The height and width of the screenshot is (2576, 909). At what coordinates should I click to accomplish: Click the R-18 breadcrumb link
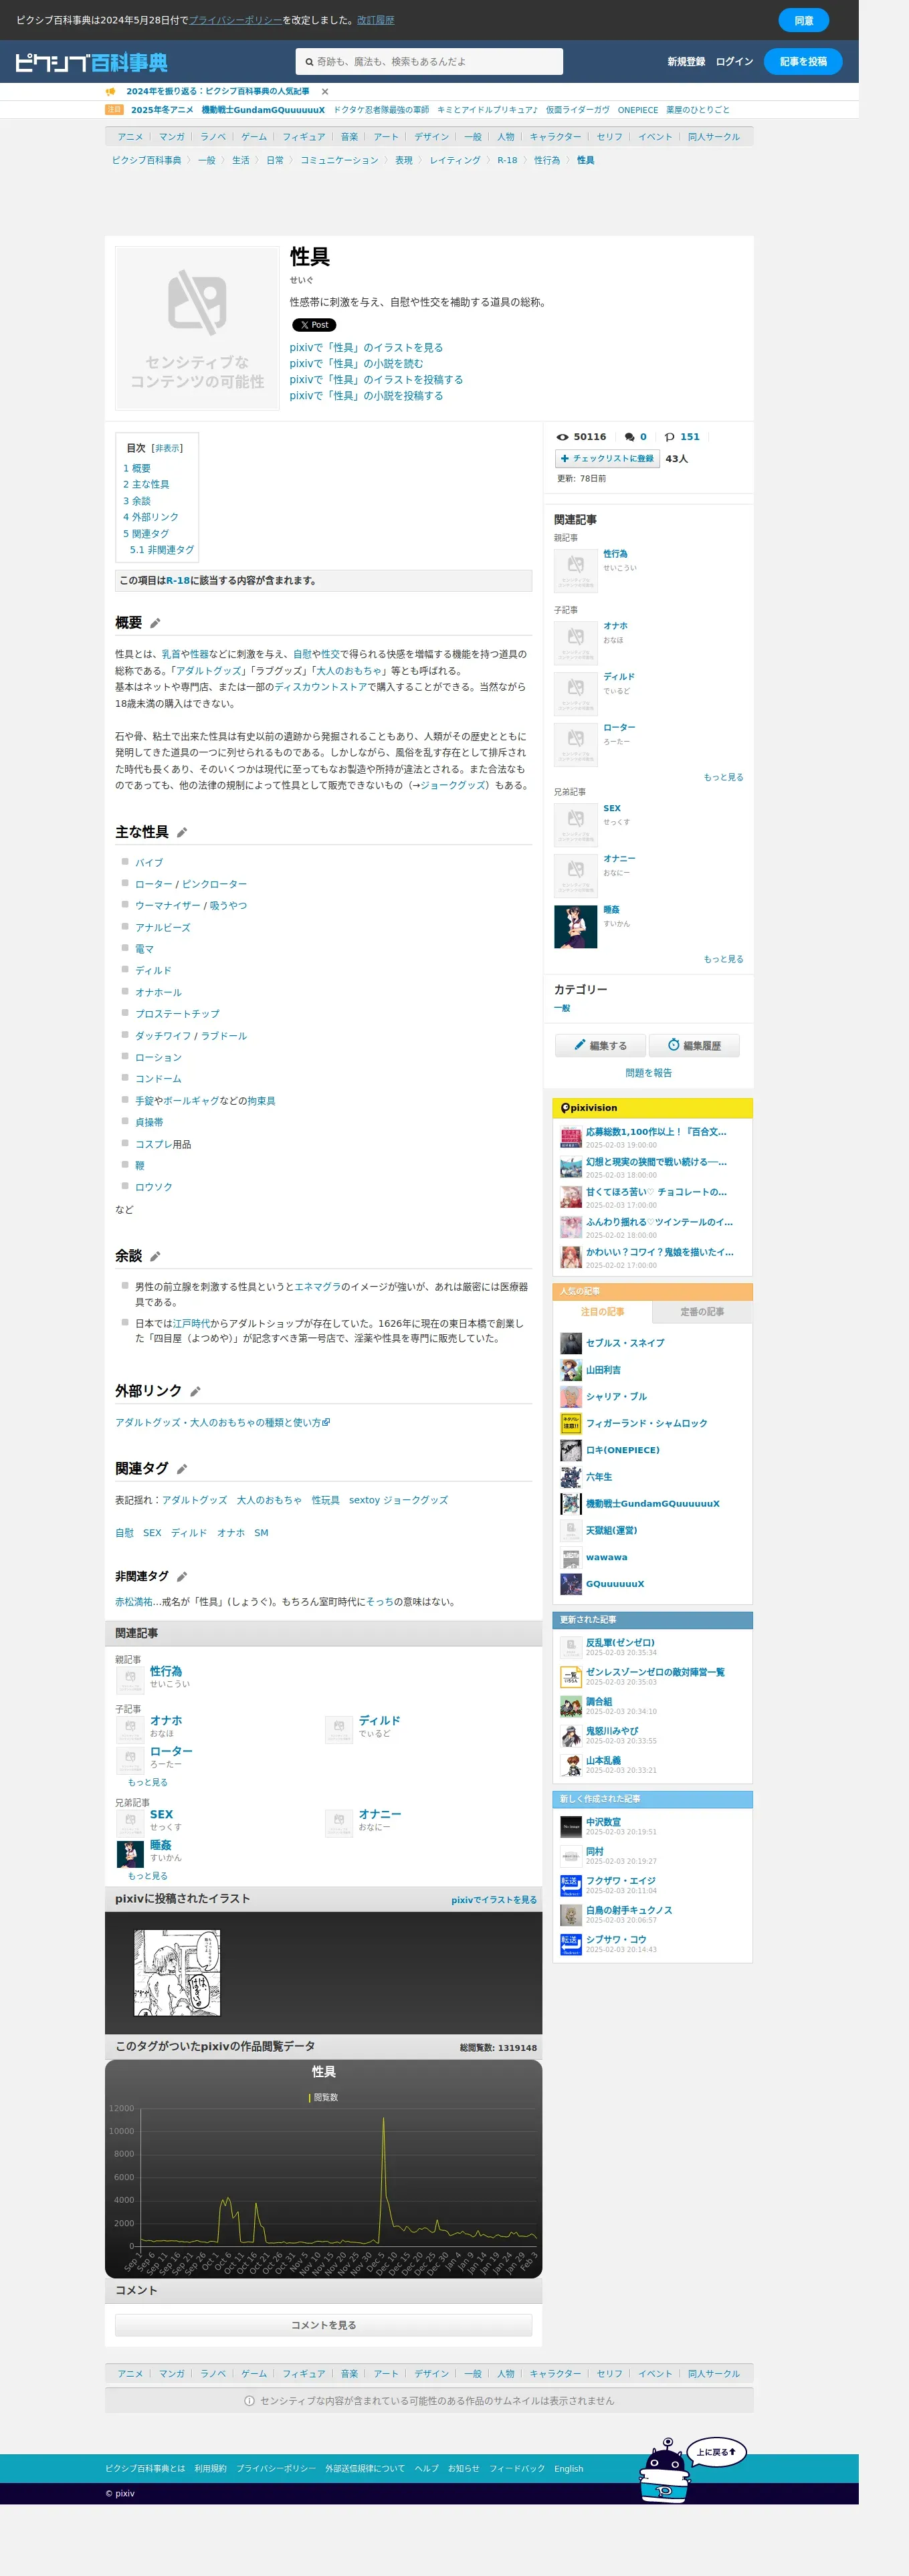[507, 160]
